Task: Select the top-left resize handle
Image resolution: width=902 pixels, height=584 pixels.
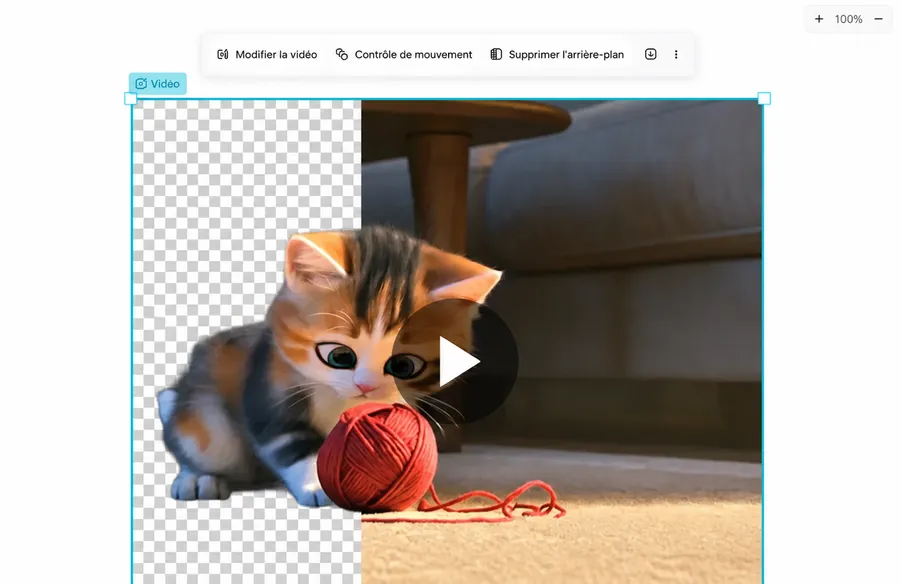Action: pyautogui.click(x=131, y=99)
